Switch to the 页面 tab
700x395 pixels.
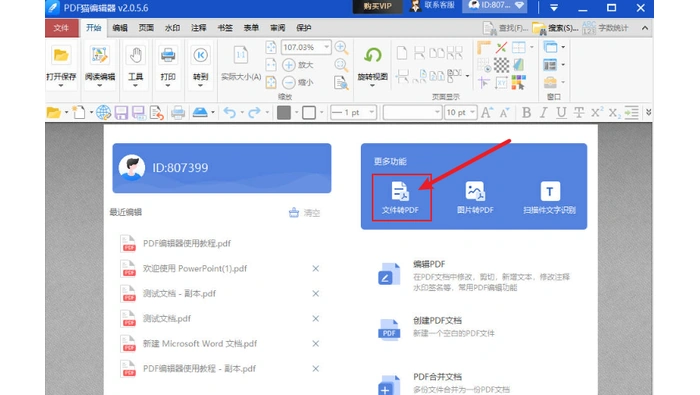click(146, 28)
